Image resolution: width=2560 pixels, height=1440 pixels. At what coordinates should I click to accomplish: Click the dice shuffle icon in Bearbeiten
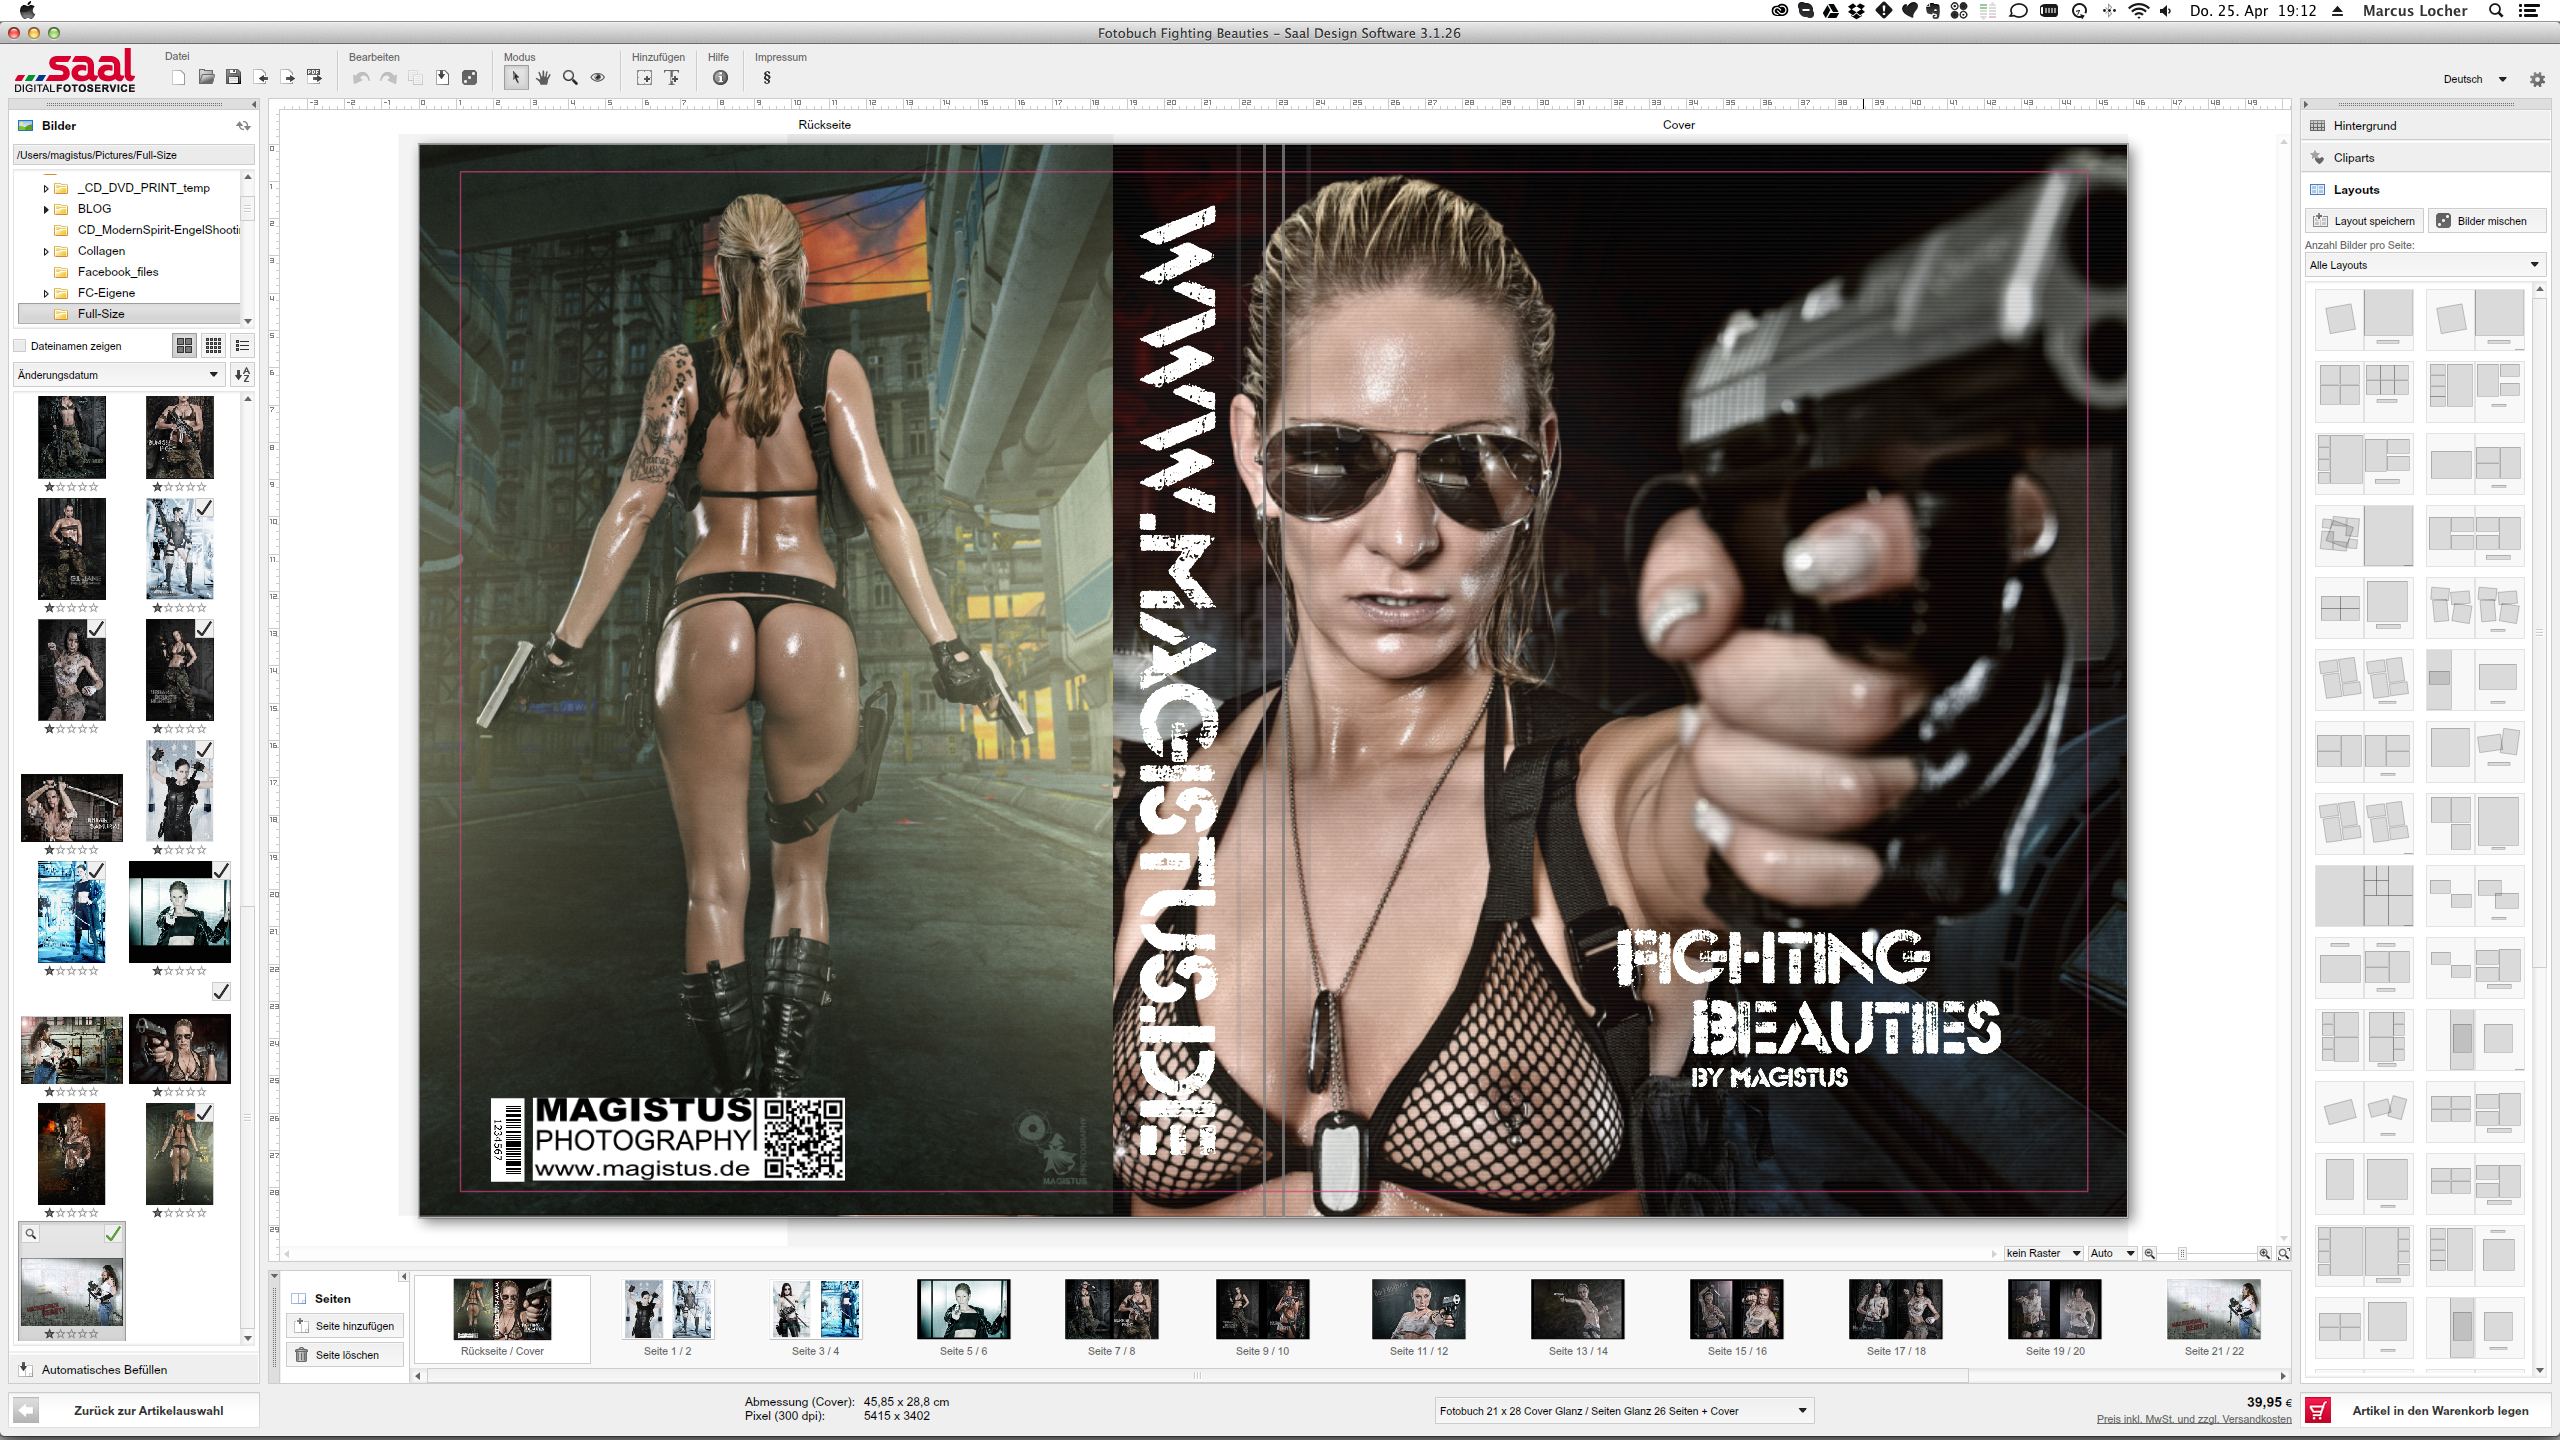click(x=469, y=77)
